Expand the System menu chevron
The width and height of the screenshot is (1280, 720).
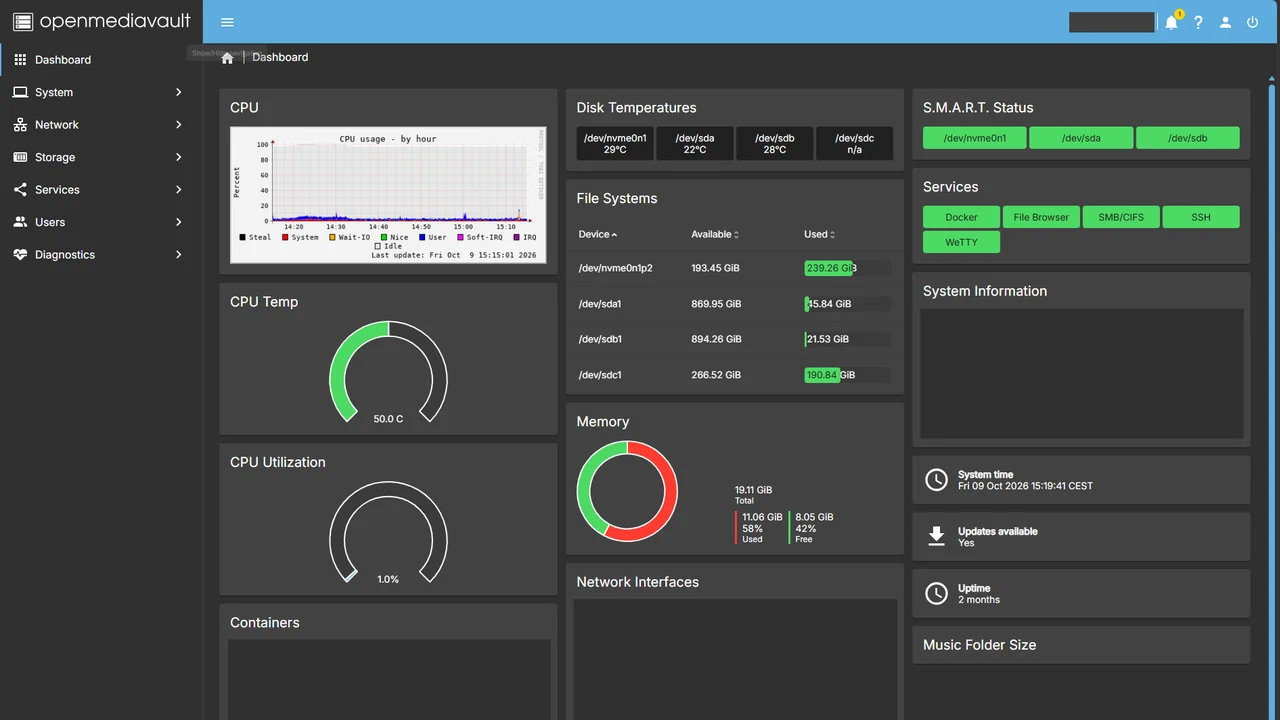tap(179, 92)
